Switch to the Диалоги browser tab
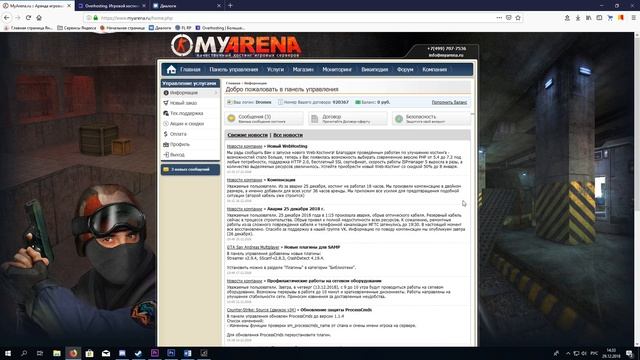The height and width of the screenshot is (360, 640). click(x=187, y=6)
